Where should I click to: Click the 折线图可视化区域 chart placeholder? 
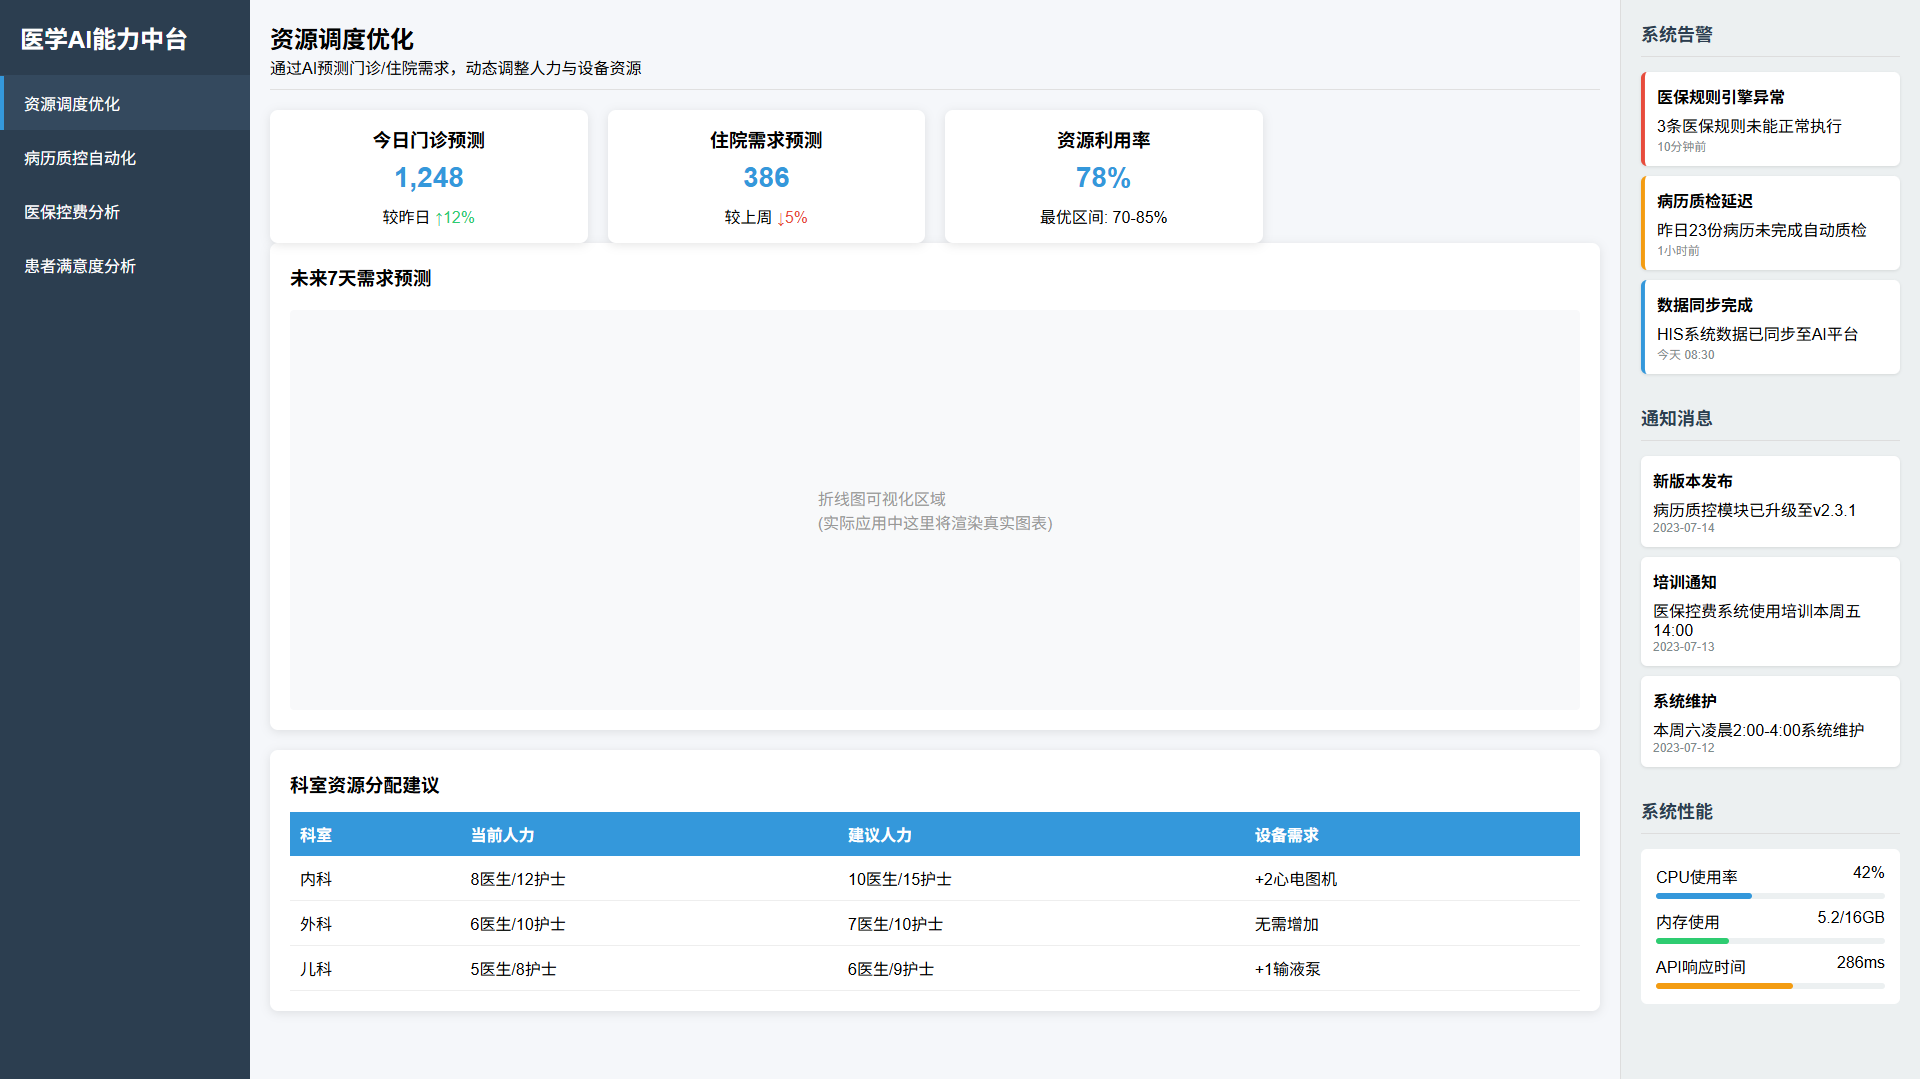(934, 510)
